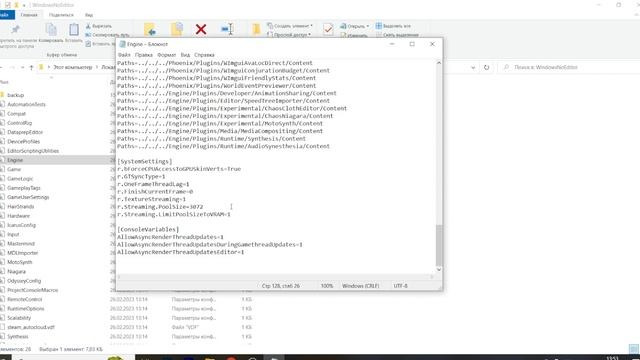
Task: Open Notepad Вид menu
Action: 185,55
